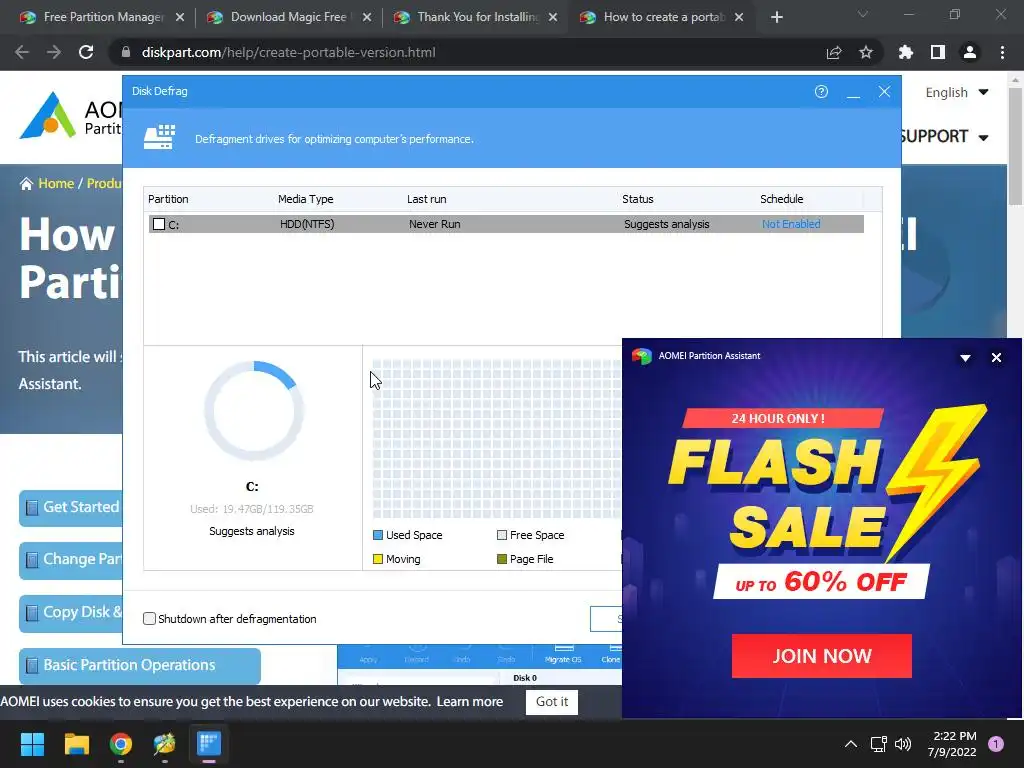Expand the English language dropdown

click(x=957, y=92)
